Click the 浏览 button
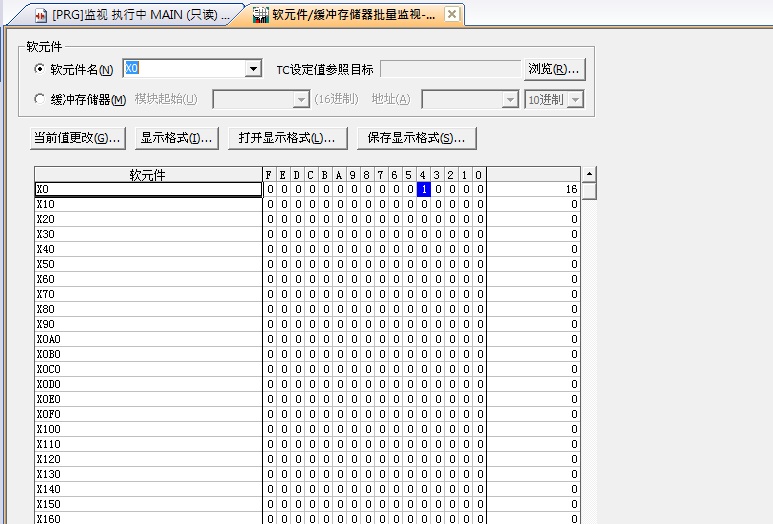Image resolution: width=773 pixels, height=524 pixels. pos(554,69)
